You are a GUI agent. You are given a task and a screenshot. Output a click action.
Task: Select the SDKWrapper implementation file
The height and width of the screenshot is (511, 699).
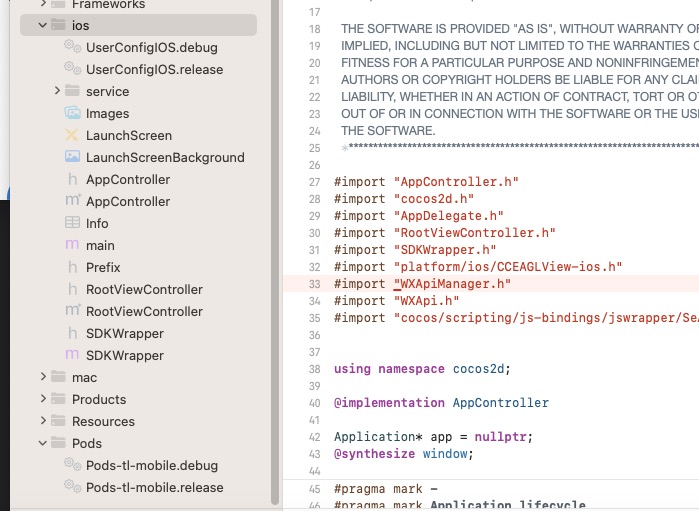coord(124,355)
